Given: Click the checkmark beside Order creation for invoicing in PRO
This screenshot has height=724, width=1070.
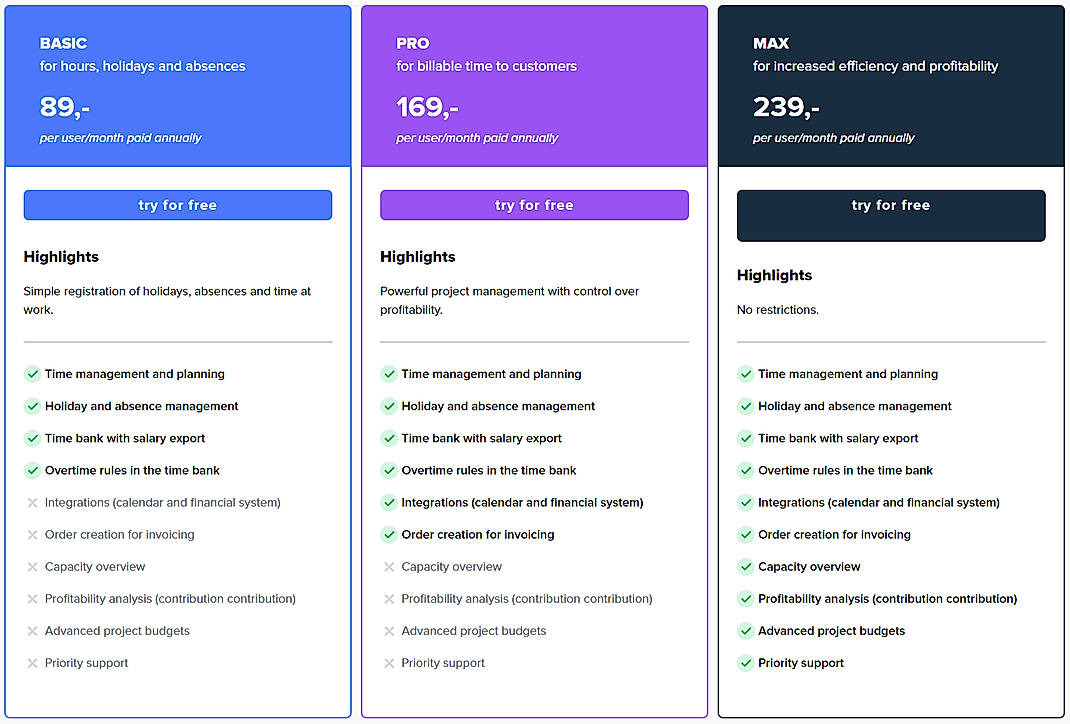Looking at the screenshot, I should [x=388, y=534].
